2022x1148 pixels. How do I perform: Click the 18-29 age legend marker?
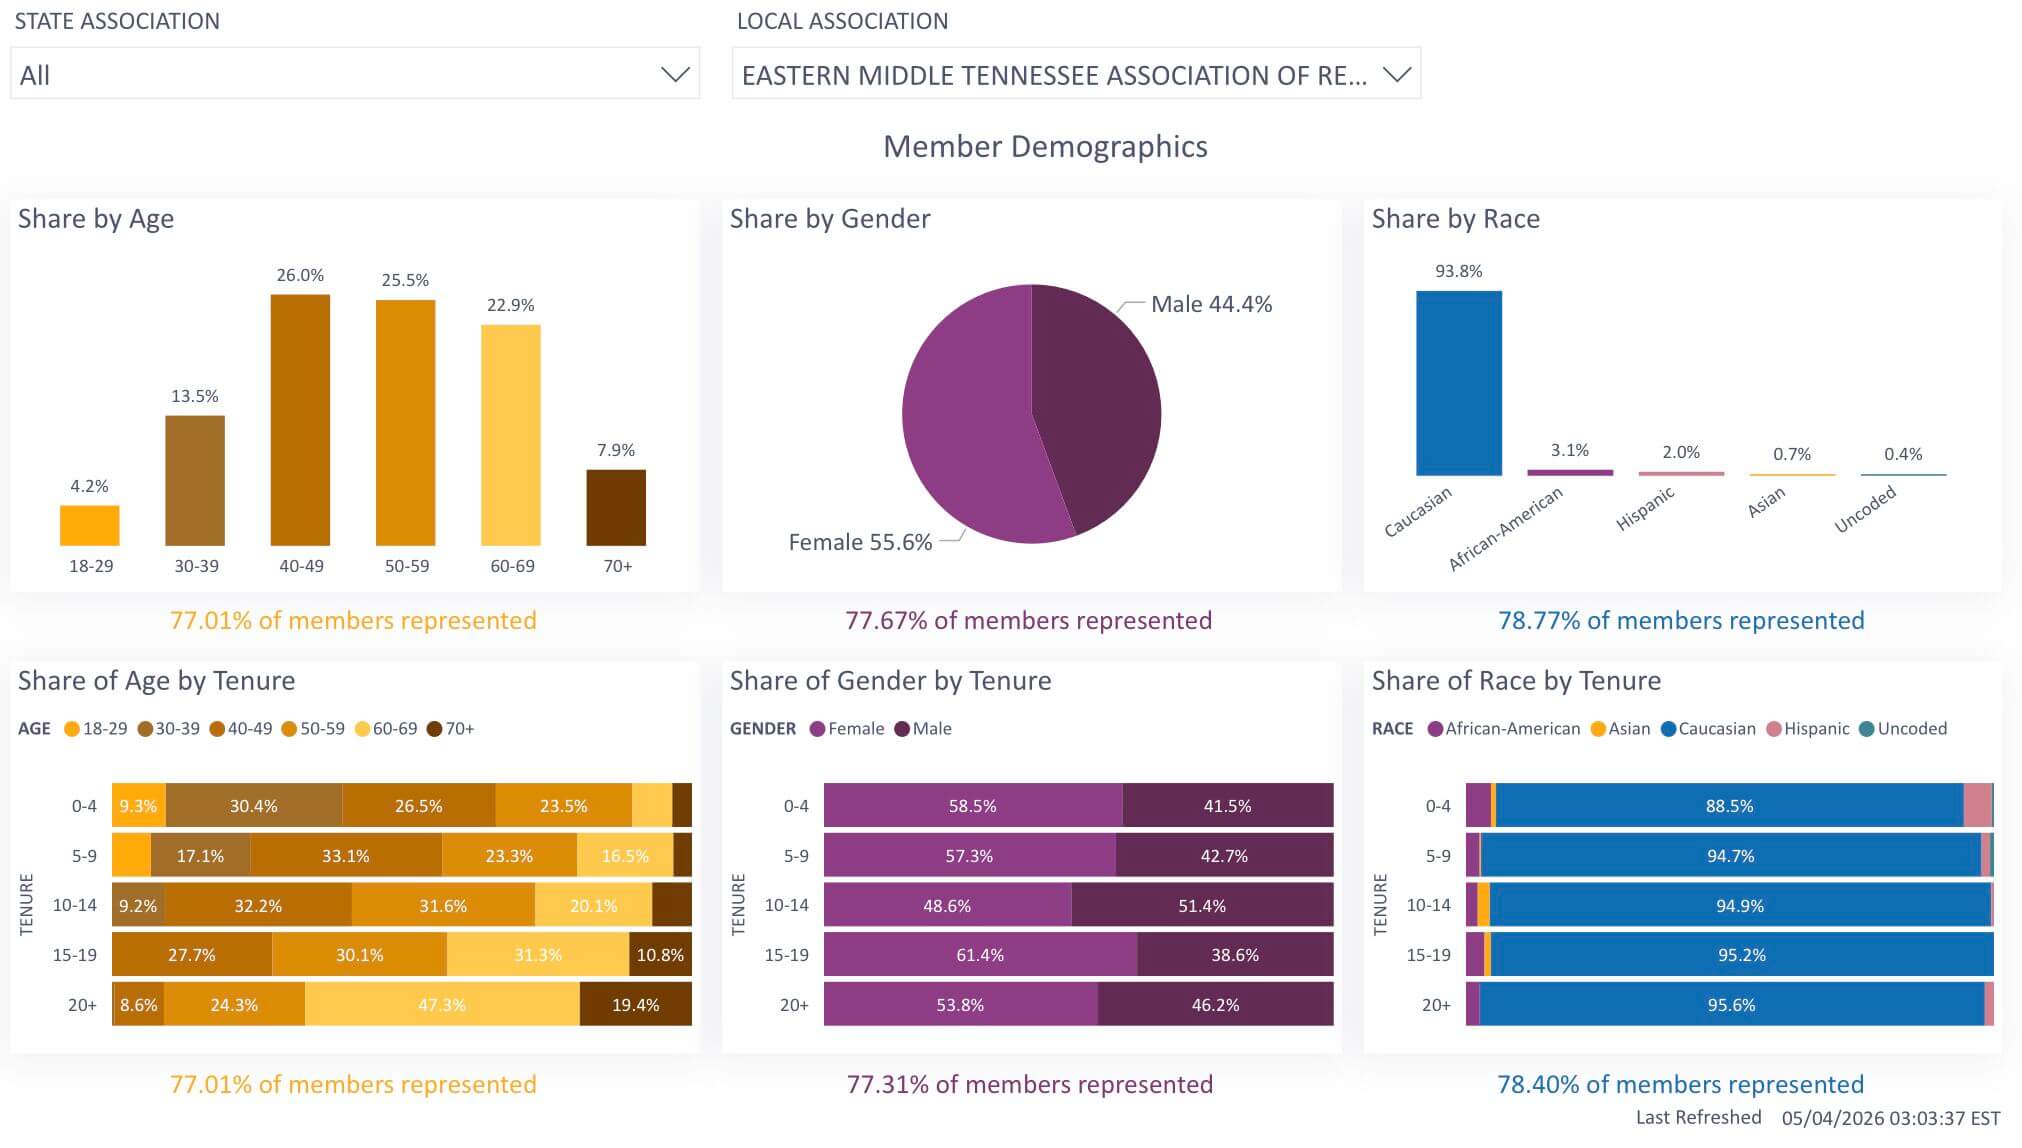[71, 729]
